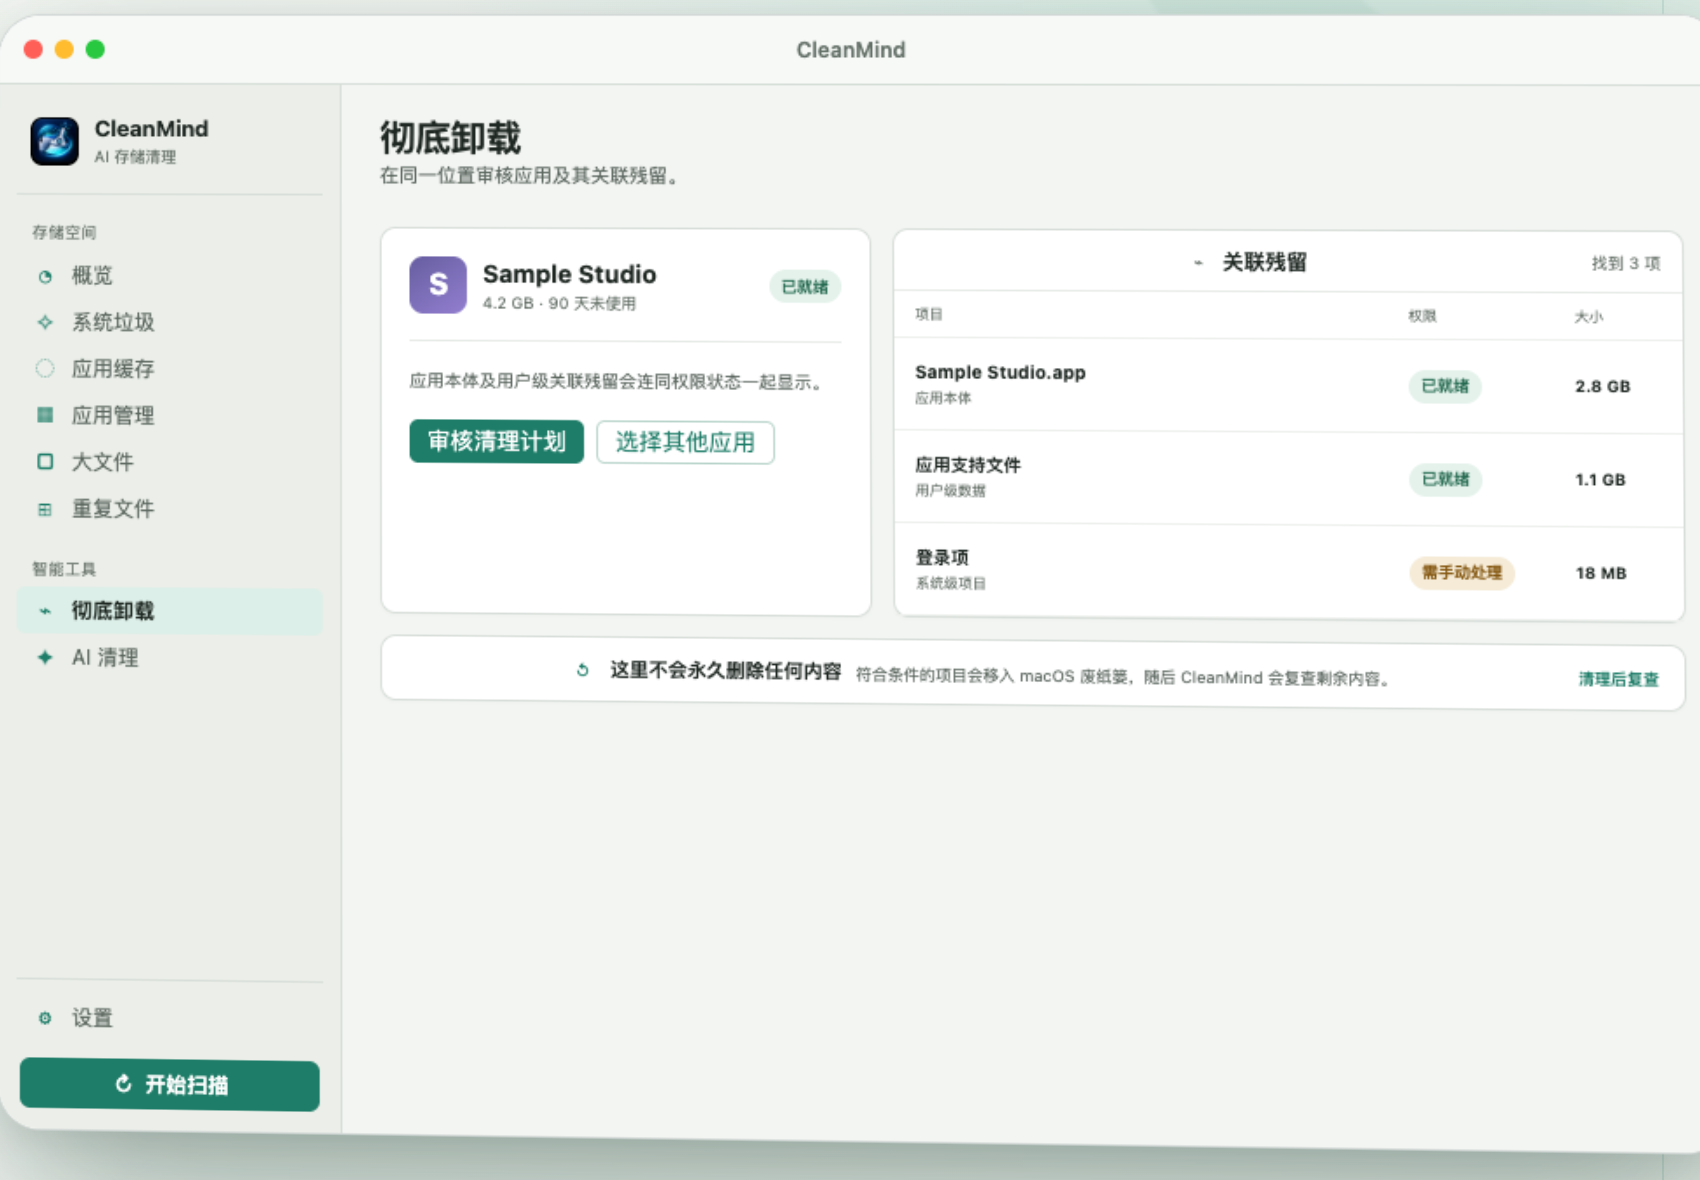Click the purple Sample Studio S icon
The height and width of the screenshot is (1180, 1700).
438,285
